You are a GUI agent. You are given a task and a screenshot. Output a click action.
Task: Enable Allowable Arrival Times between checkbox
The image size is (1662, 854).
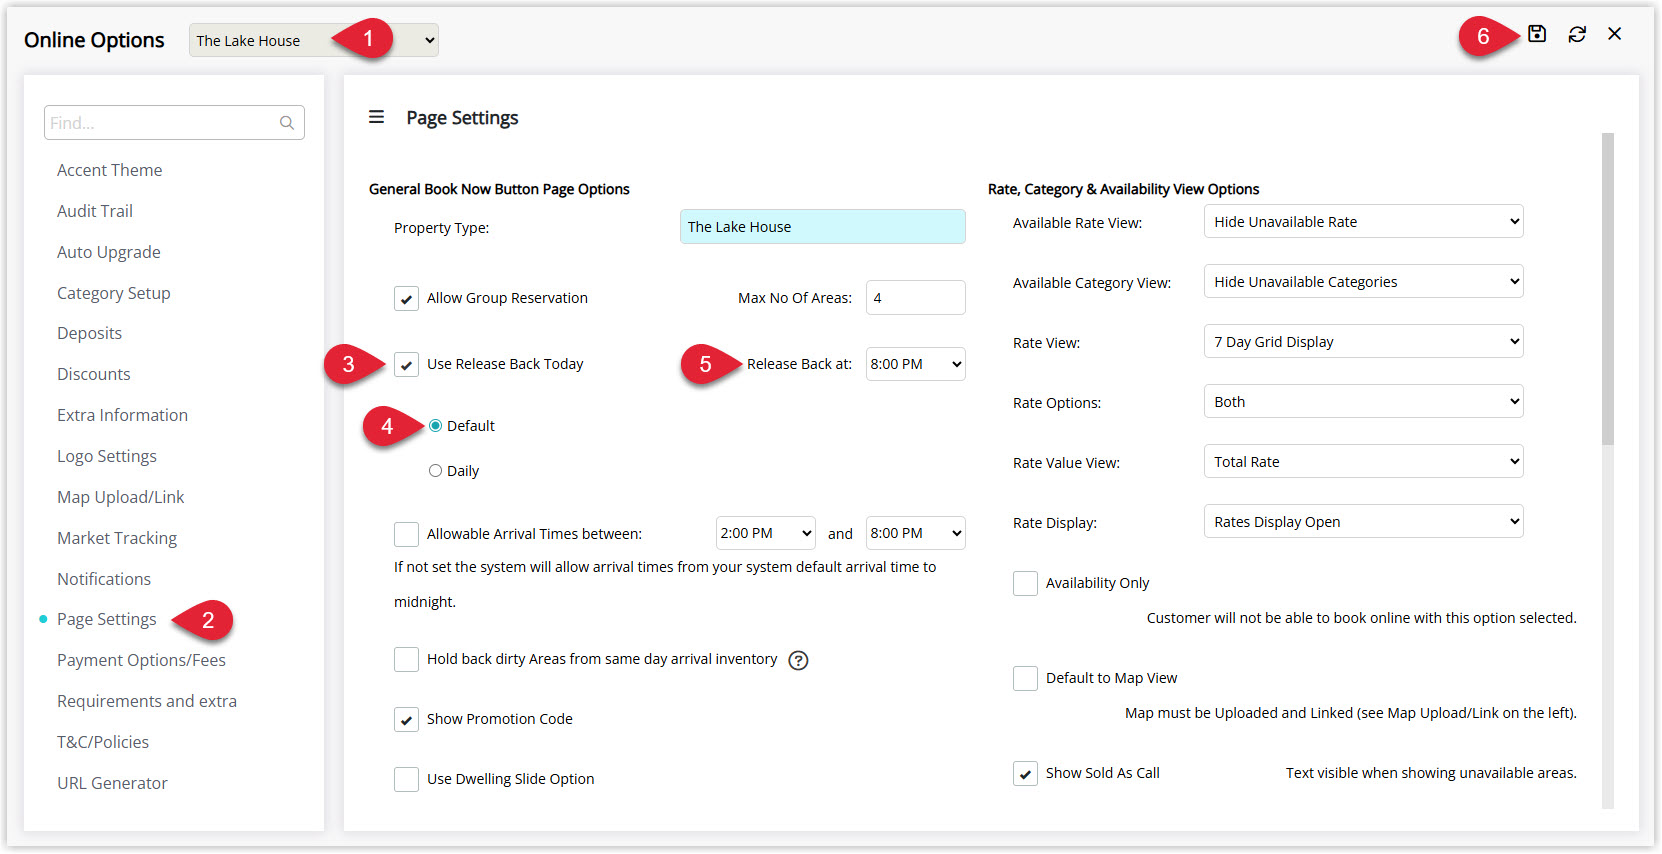(406, 534)
